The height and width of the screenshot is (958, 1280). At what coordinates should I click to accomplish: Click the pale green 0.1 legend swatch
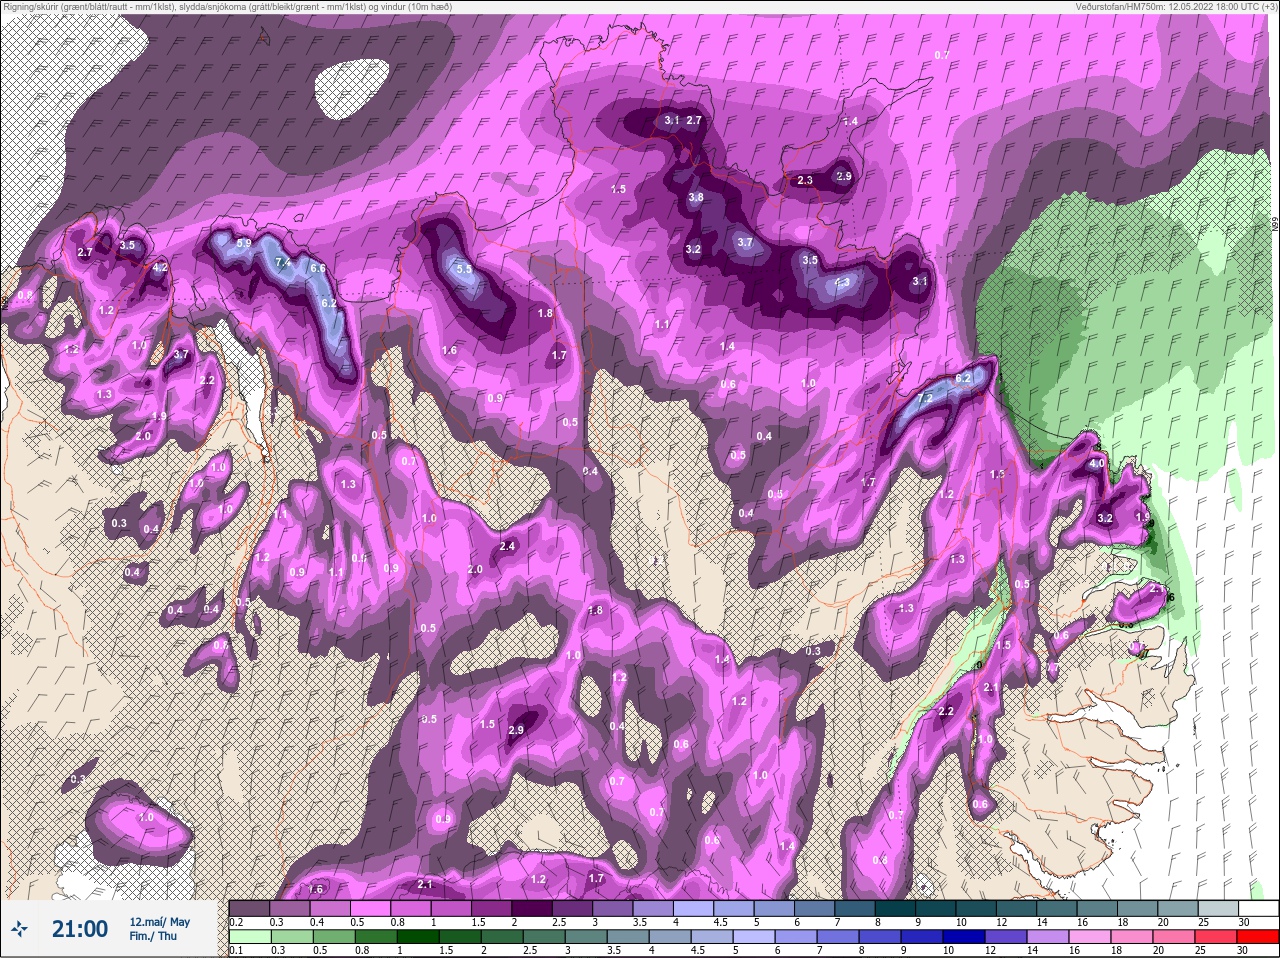249,935
